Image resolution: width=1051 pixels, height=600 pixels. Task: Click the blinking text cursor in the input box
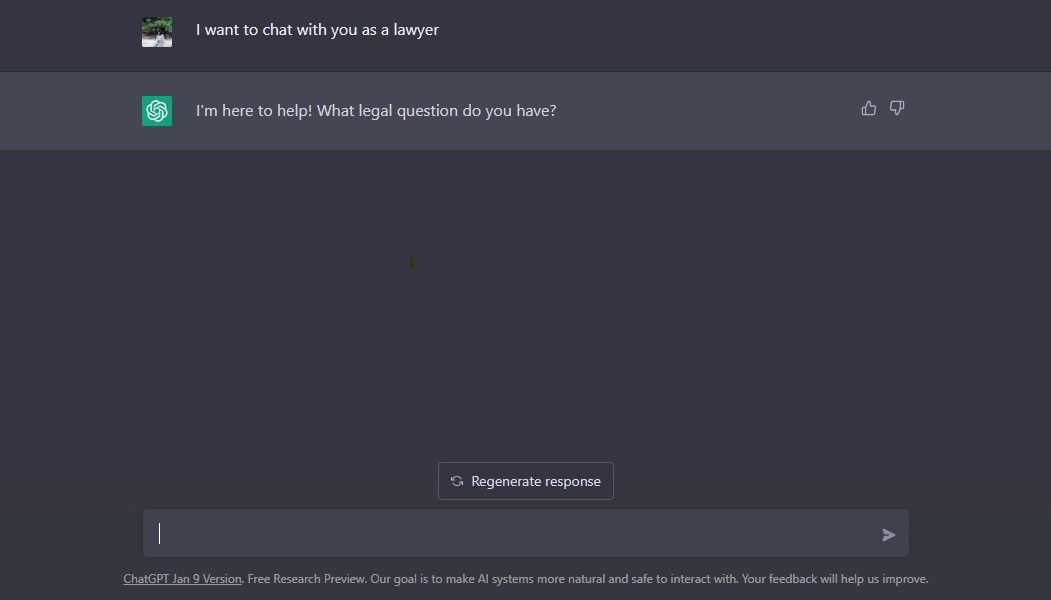point(160,534)
